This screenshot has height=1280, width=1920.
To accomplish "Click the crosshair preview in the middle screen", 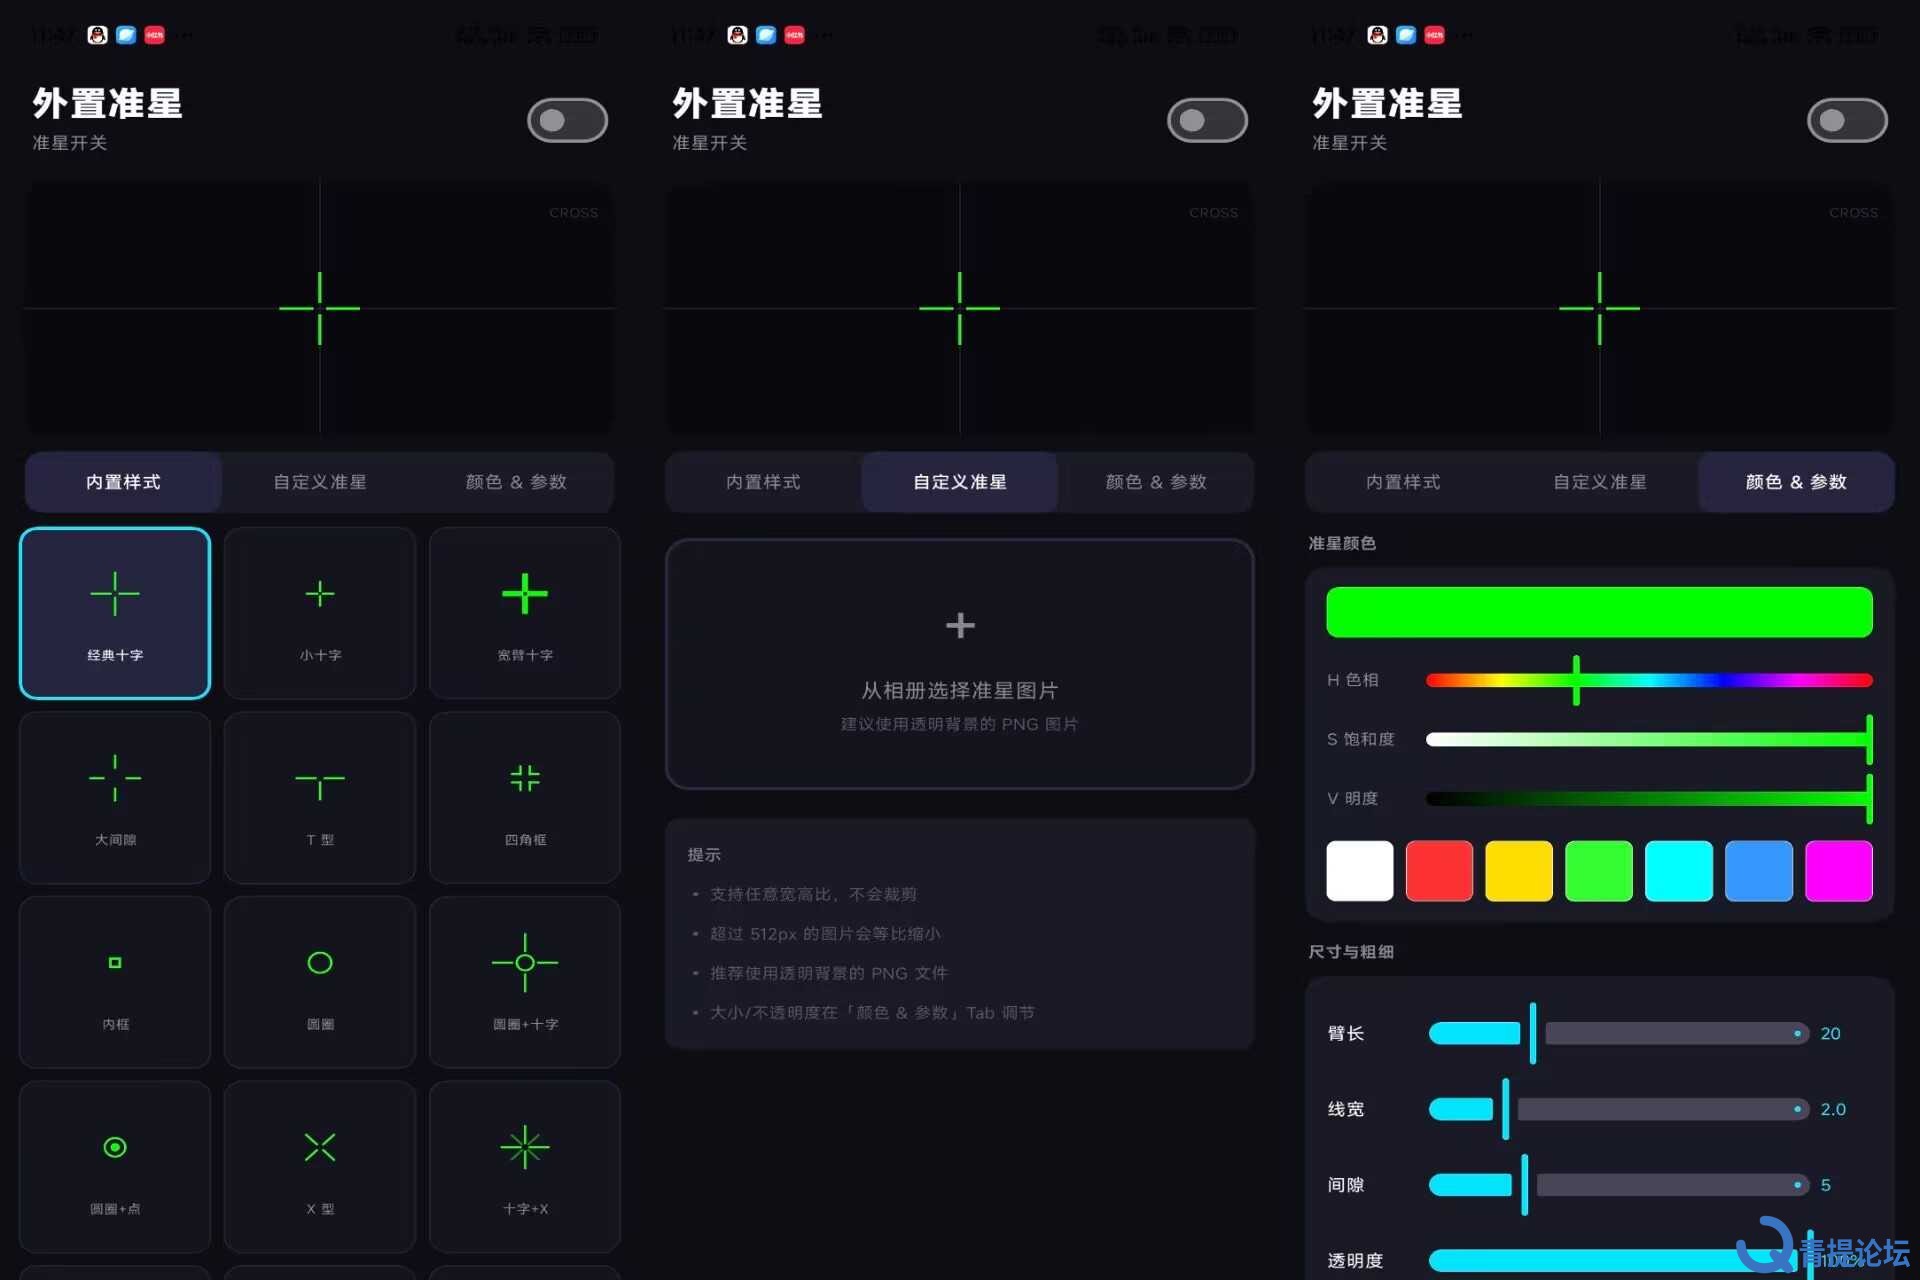I will pos(960,308).
